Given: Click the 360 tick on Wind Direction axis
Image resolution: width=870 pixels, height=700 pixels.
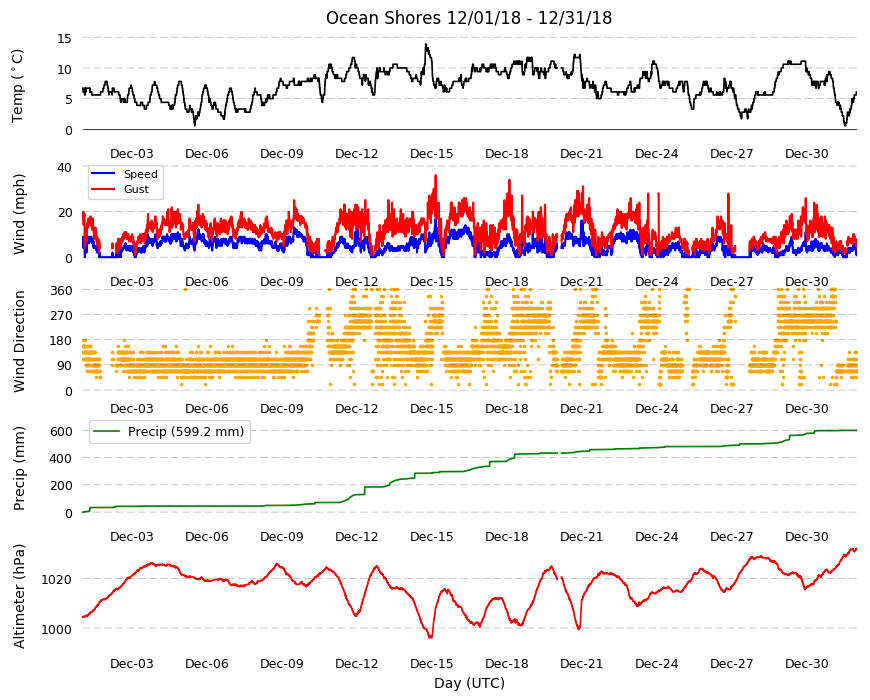Looking at the screenshot, I should point(61,291).
